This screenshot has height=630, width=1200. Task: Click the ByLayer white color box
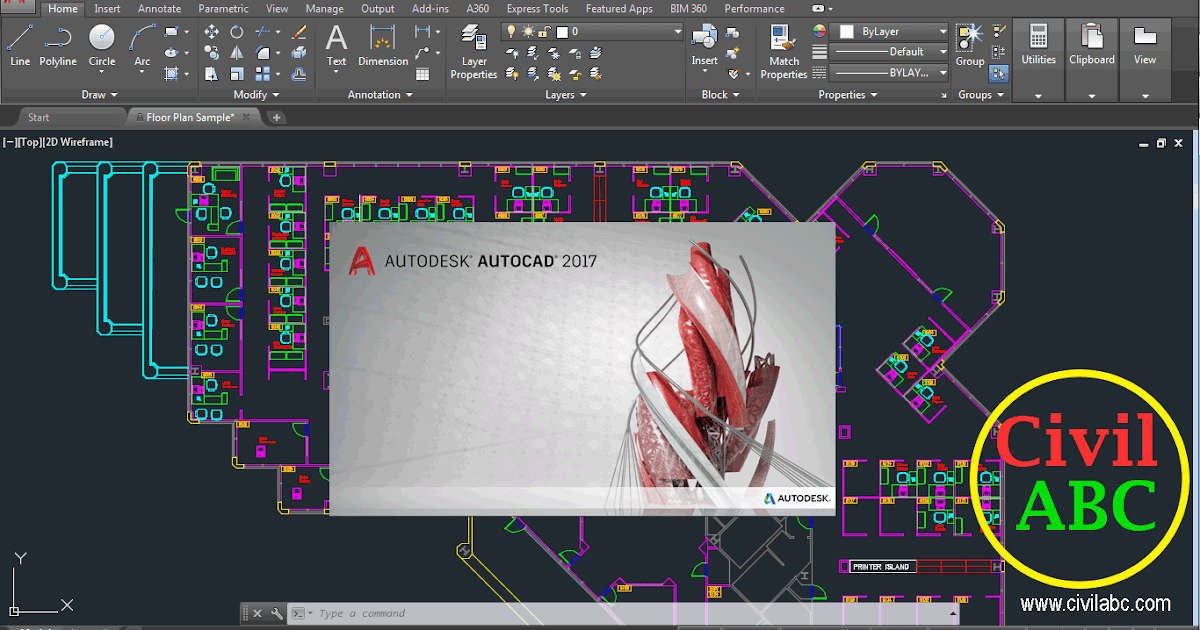click(x=847, y=32)
